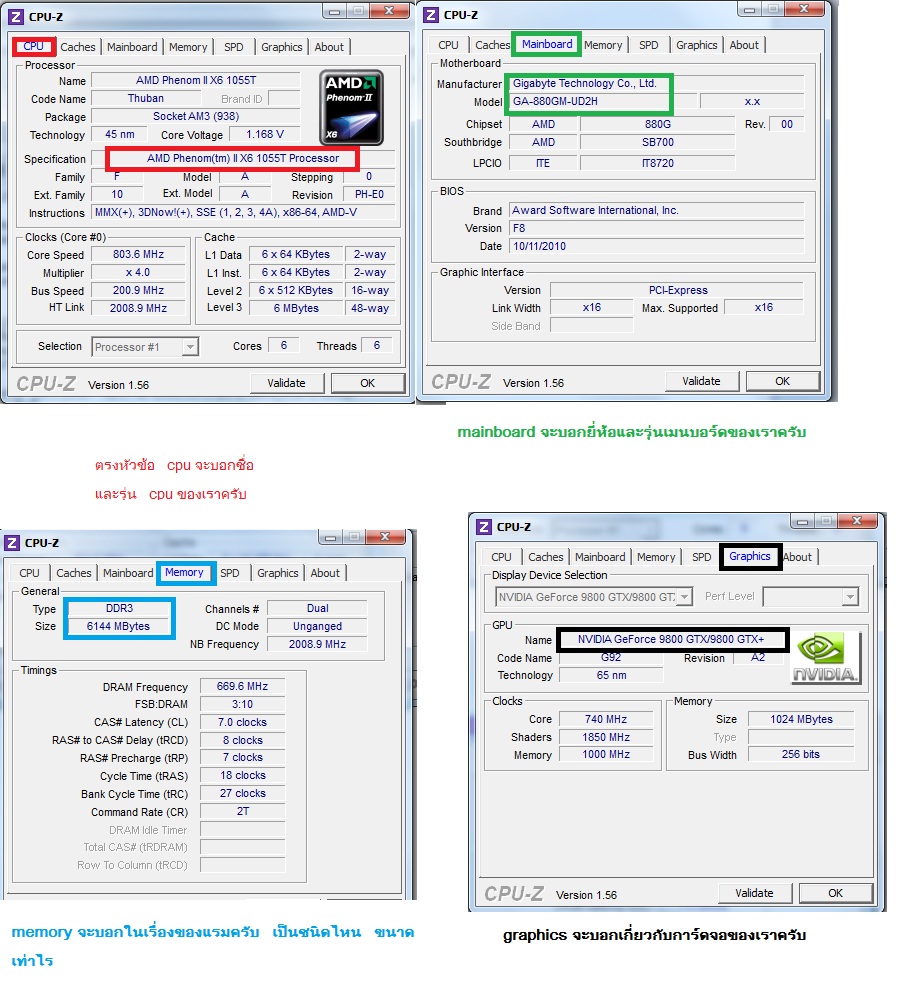Select the highlighted Memory tab in Memory window
Viewport: 917px width, 987px height.
coord(184,573)
